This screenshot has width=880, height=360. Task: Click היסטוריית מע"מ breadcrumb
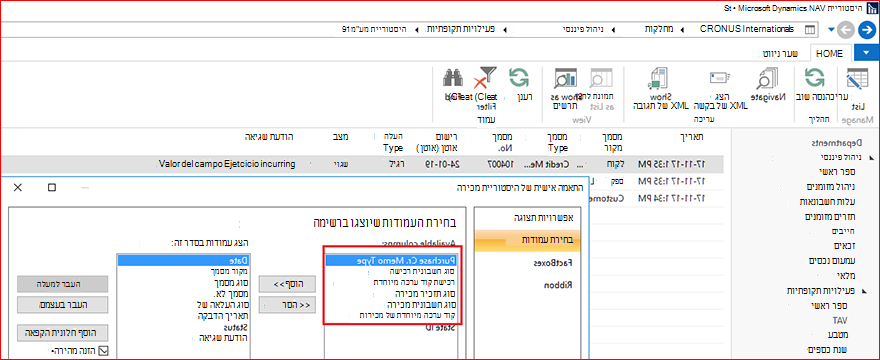tap(374, 28)
